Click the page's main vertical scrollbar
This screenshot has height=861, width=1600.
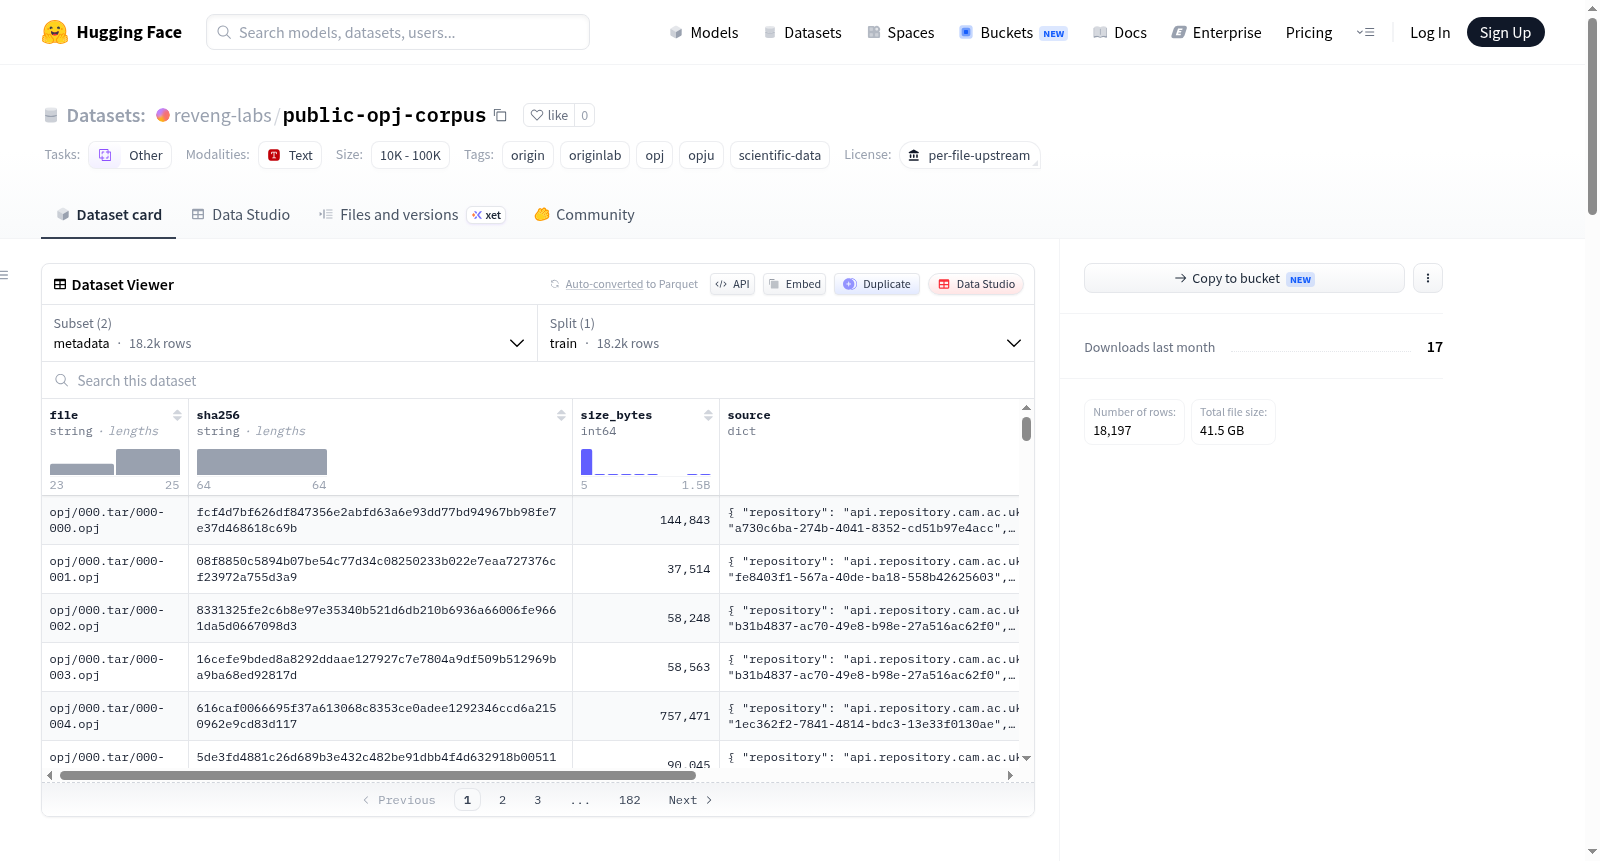pyautogui.click(x=1592, y=115)
